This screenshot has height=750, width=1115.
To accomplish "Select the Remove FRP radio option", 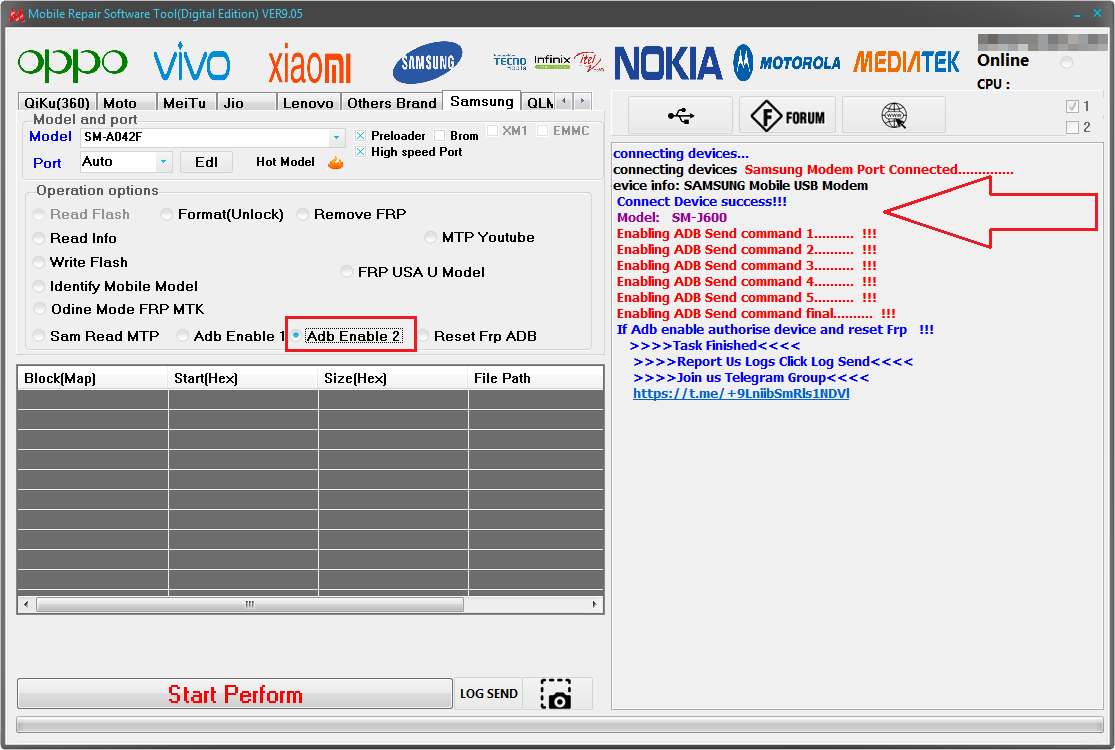I will coord(303,214).
